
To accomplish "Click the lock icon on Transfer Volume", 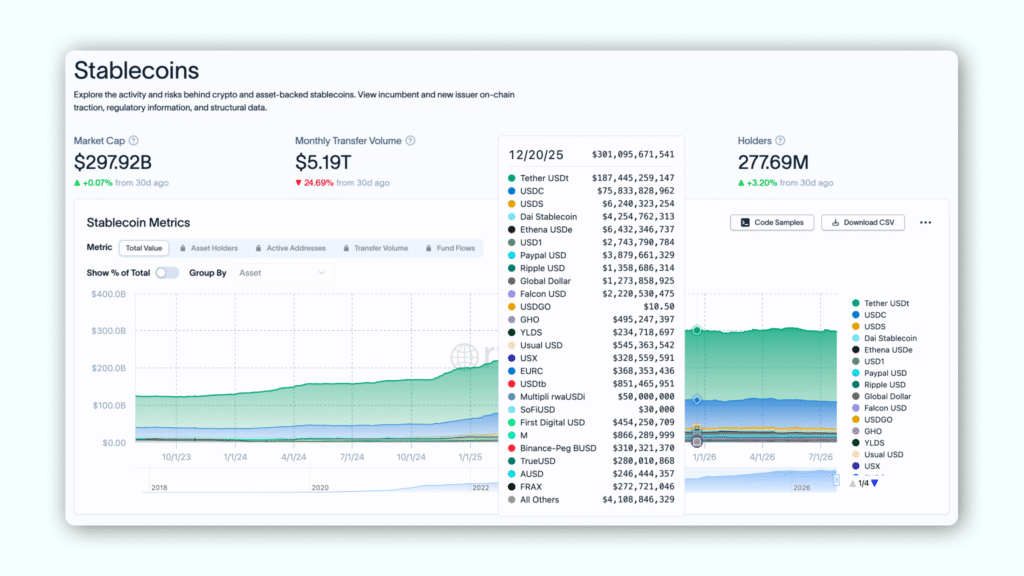I will click(346, 248).
